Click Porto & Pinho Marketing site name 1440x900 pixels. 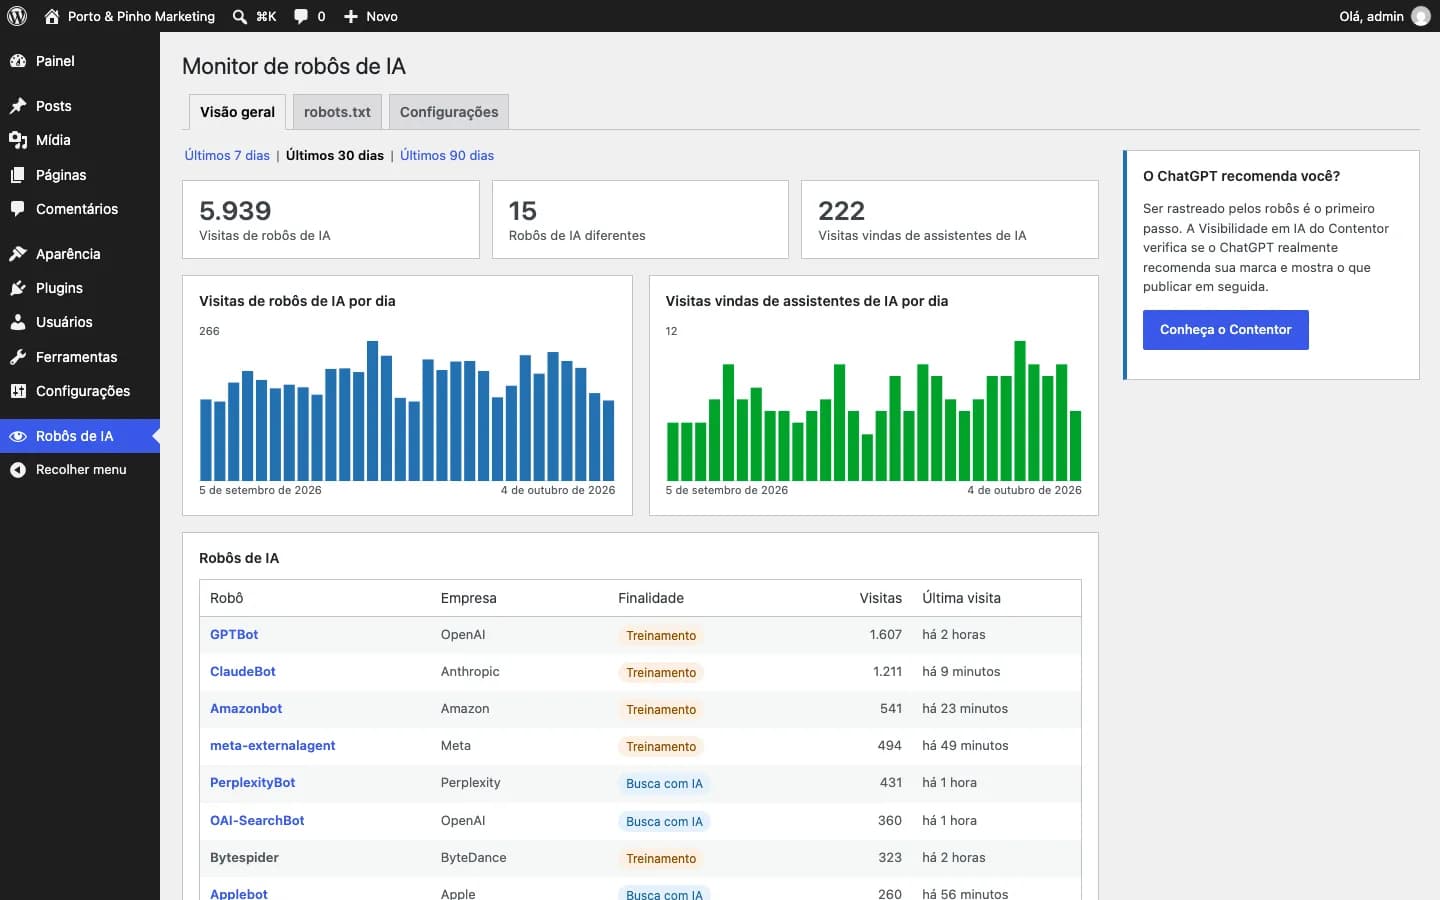point(141,16)
